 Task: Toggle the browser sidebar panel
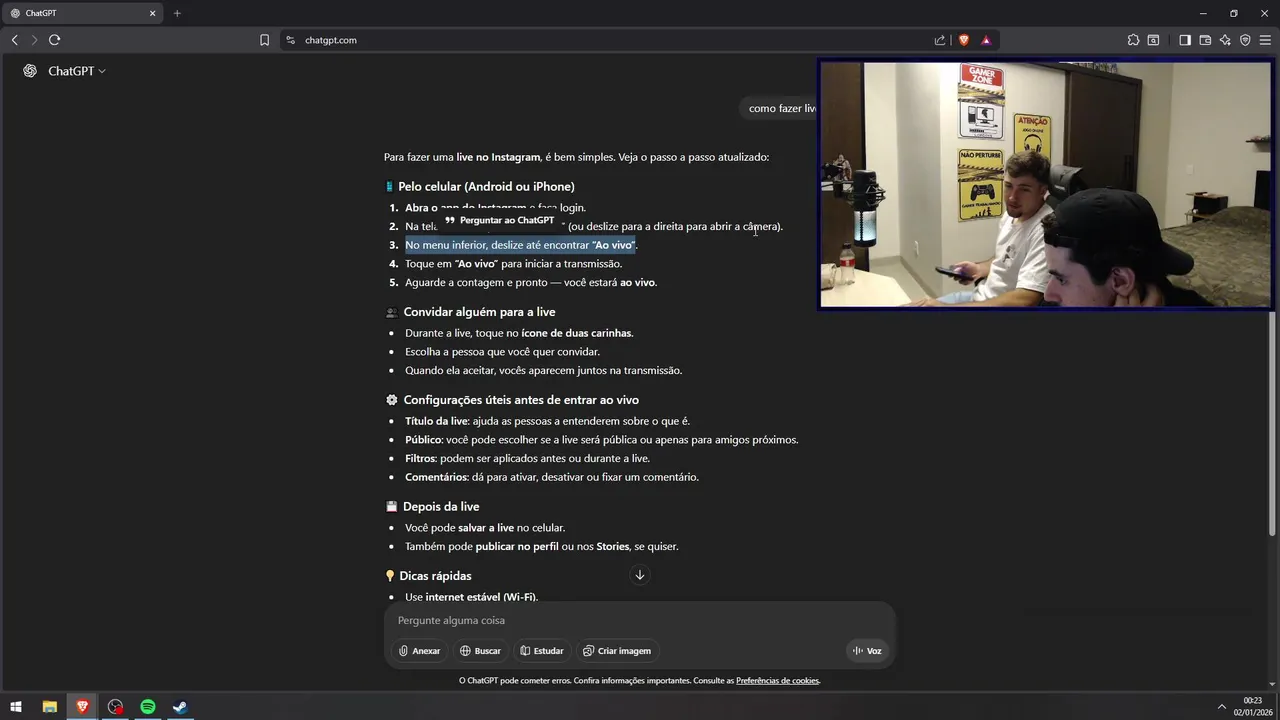(x=1185, y=40)
